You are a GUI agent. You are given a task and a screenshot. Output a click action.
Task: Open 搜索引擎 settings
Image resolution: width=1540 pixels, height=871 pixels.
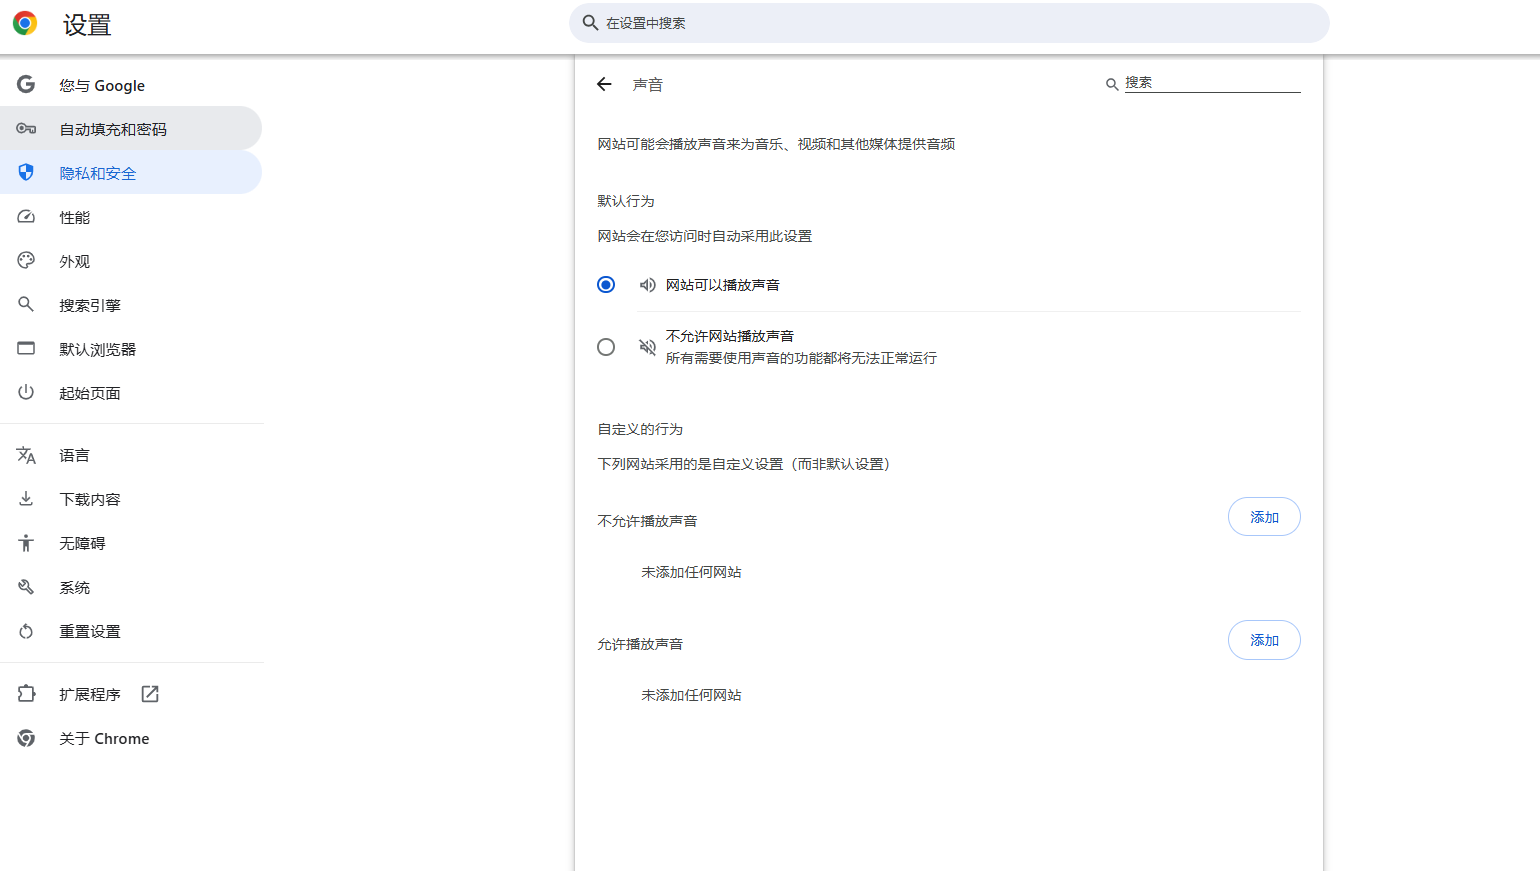[131, 305]
